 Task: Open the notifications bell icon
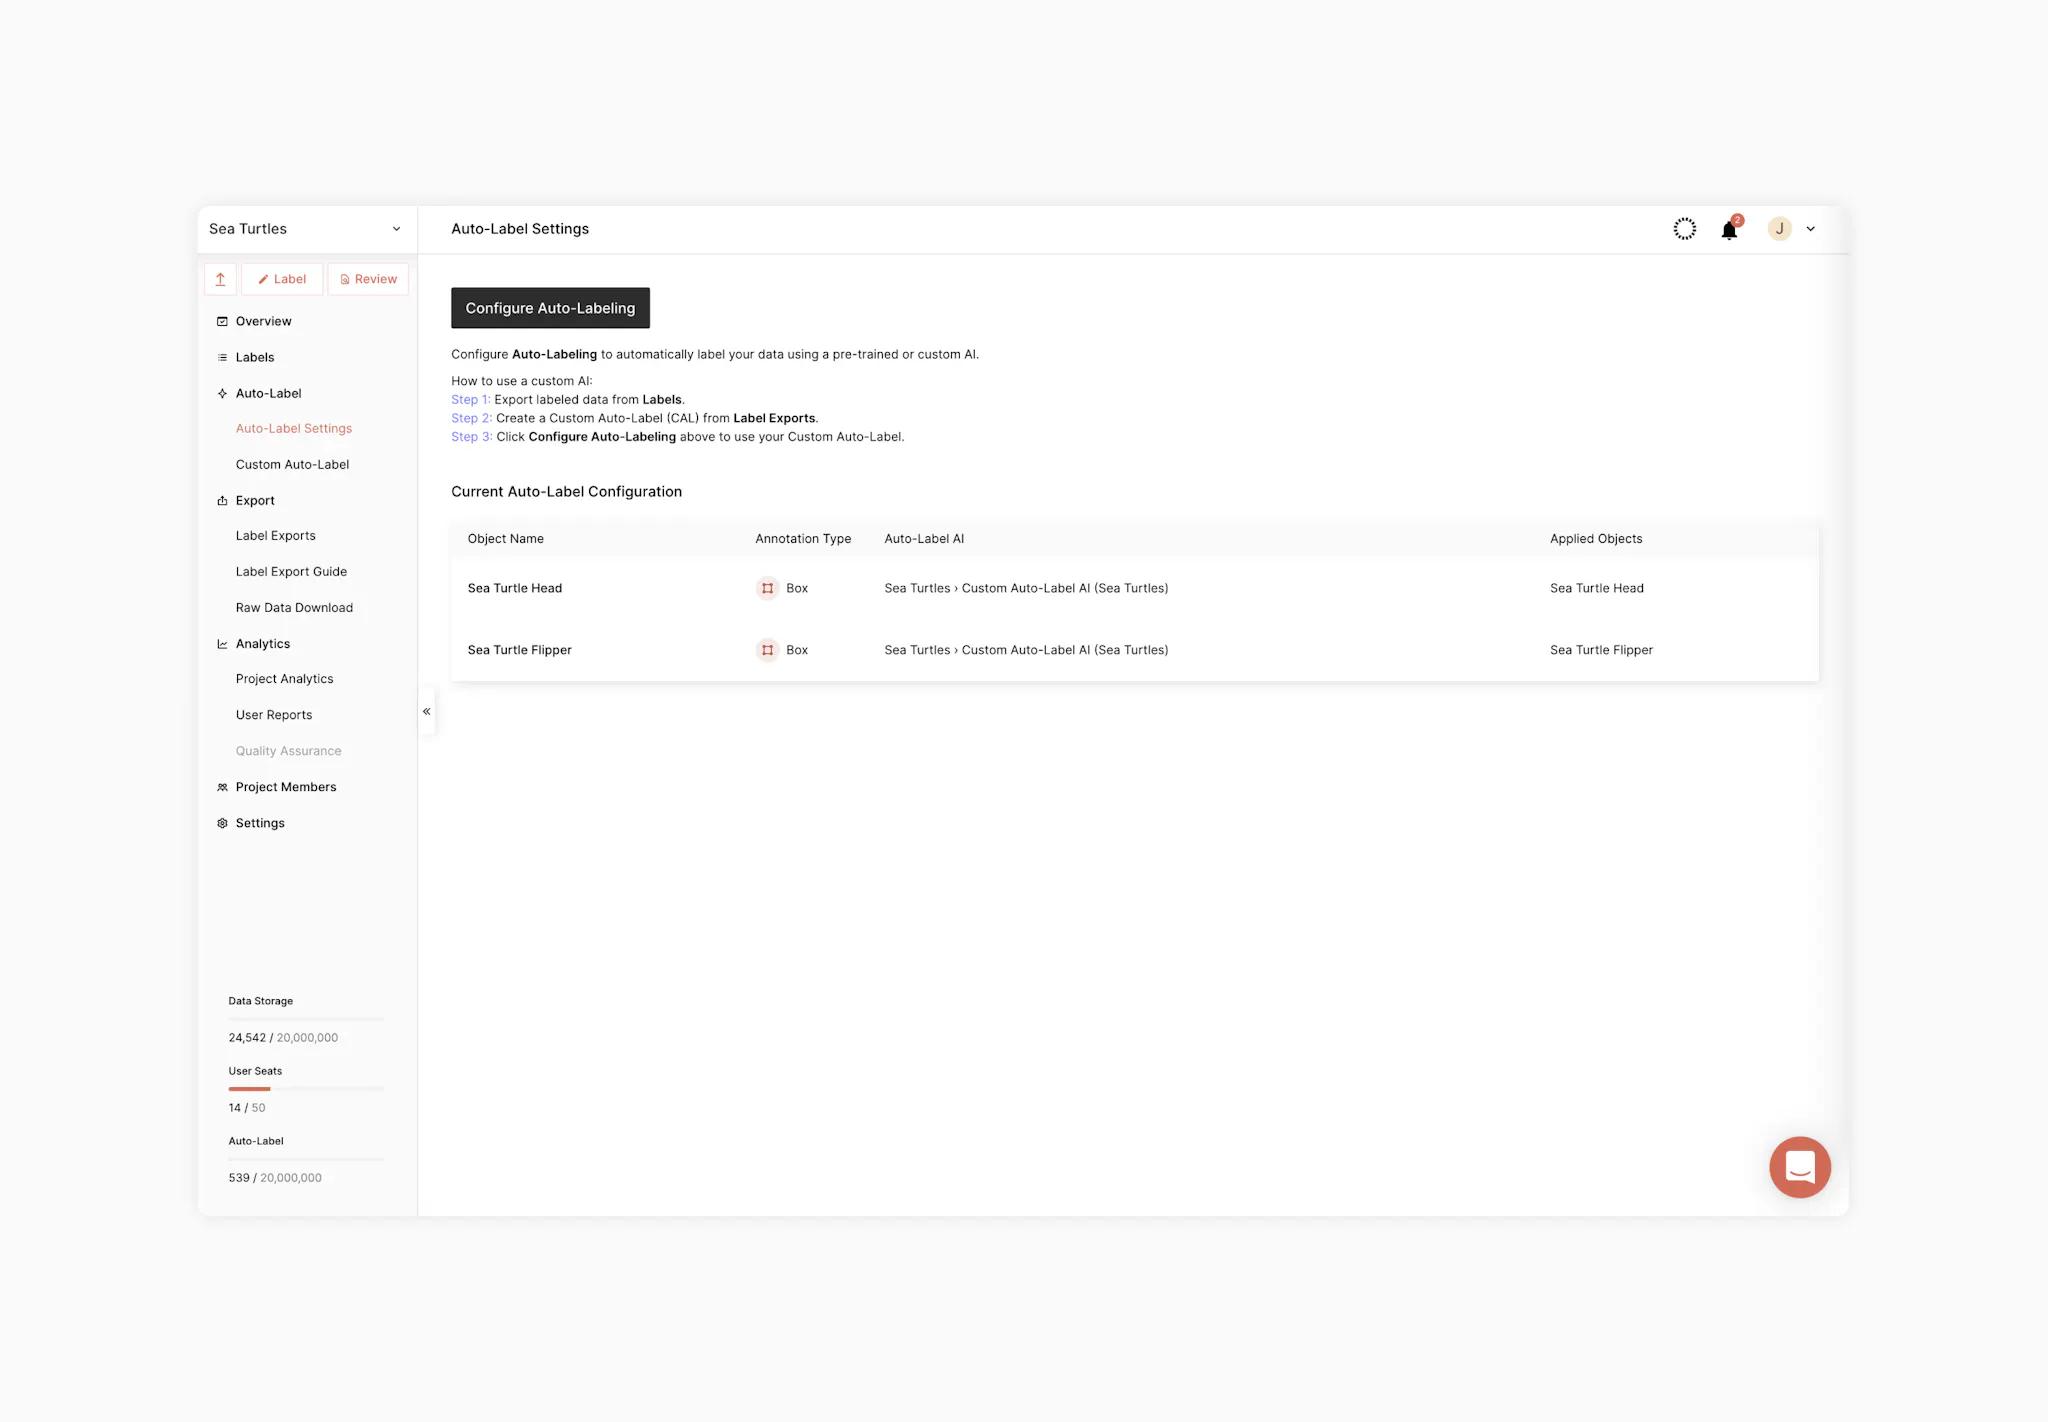[1729, 230]
